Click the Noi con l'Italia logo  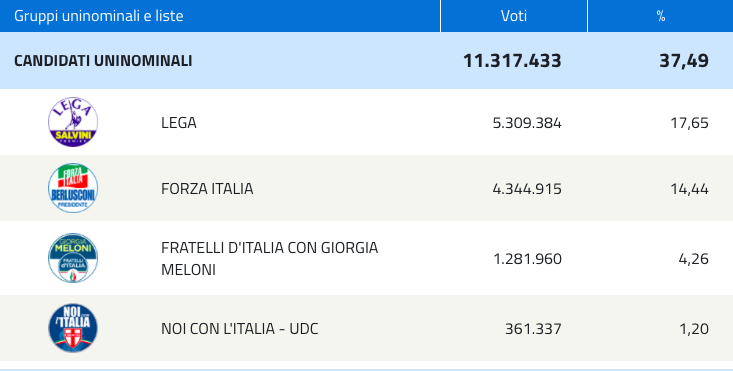73,328
